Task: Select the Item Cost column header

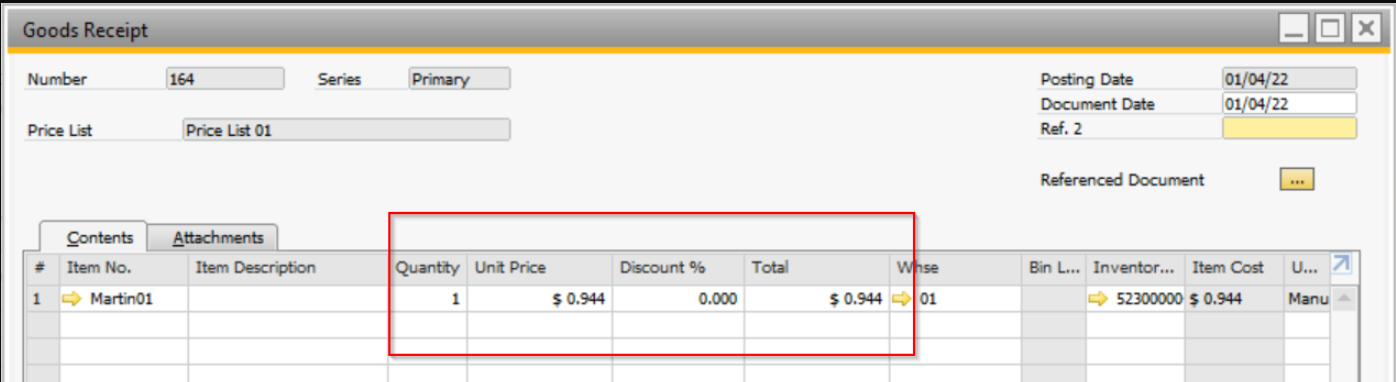Action: (x=1234, y=268)
